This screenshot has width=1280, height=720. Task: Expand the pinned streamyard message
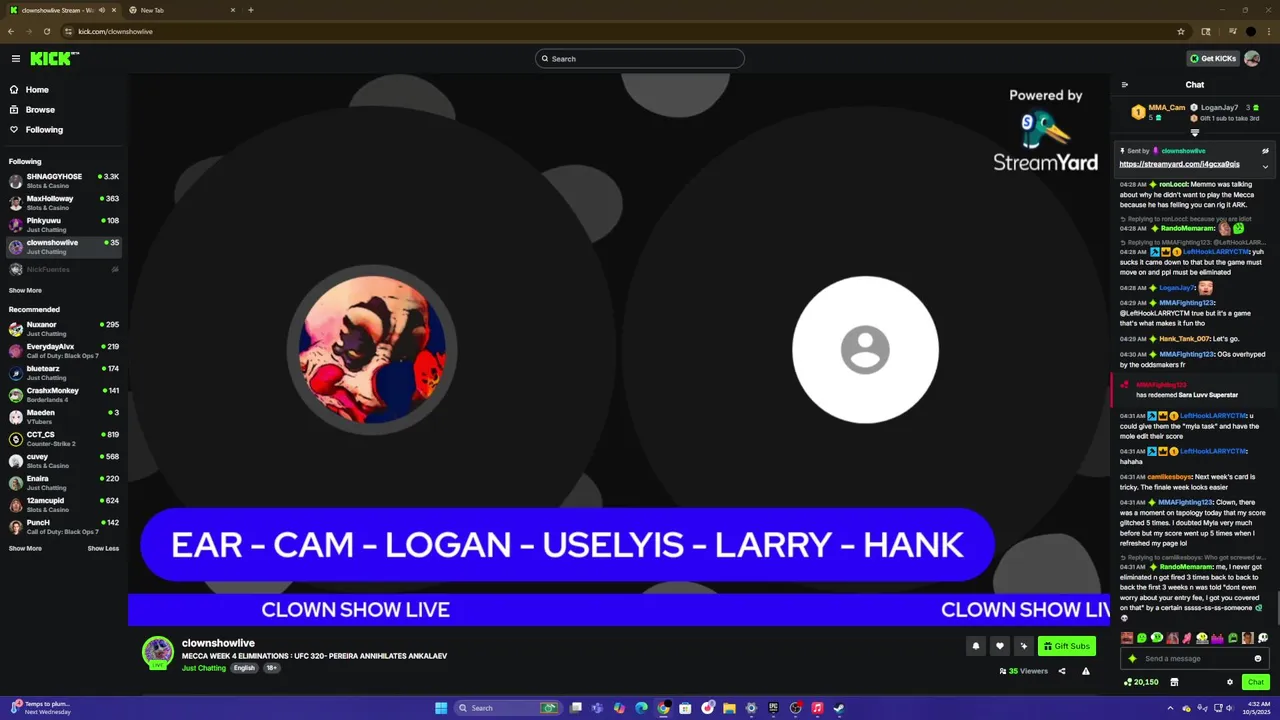coord(1265,166)
